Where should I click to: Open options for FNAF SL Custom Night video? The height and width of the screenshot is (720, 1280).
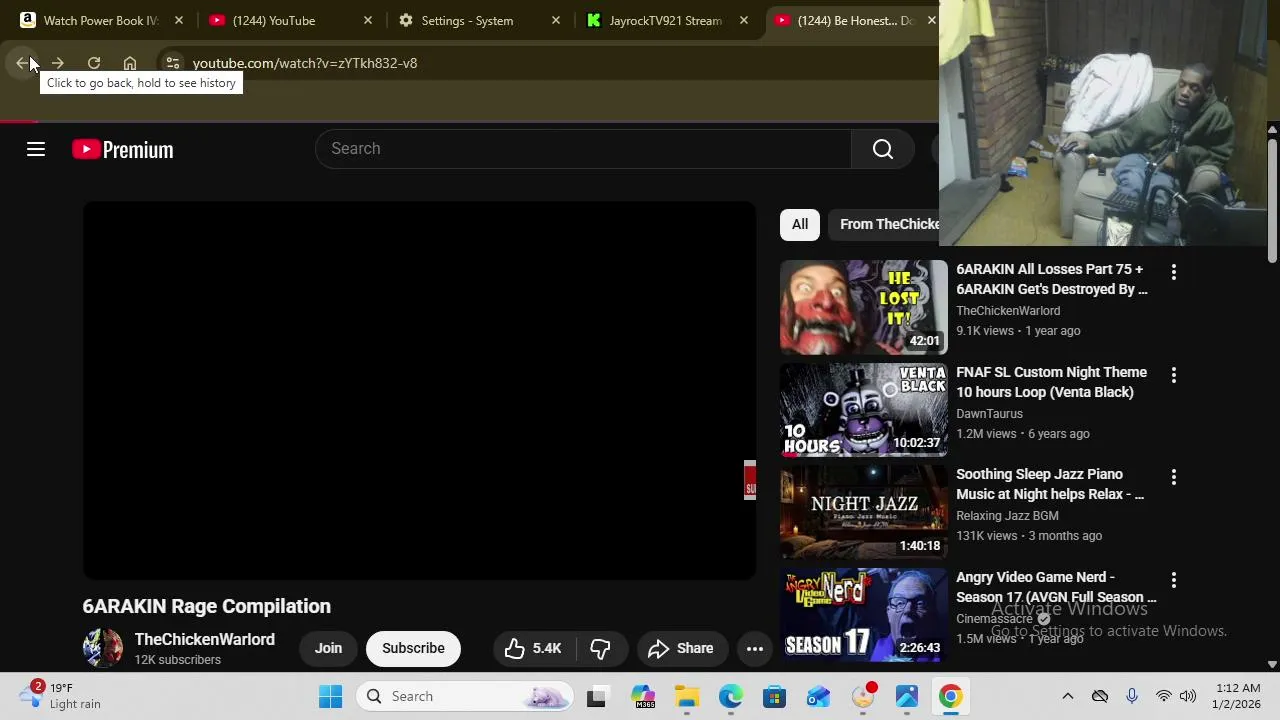click(1174, 375)
